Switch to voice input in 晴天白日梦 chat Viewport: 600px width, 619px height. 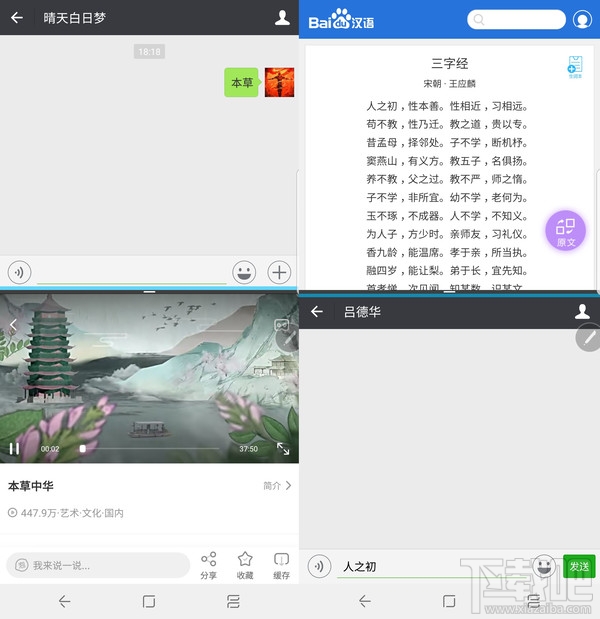pyautogui.click(x=19, y=272)
